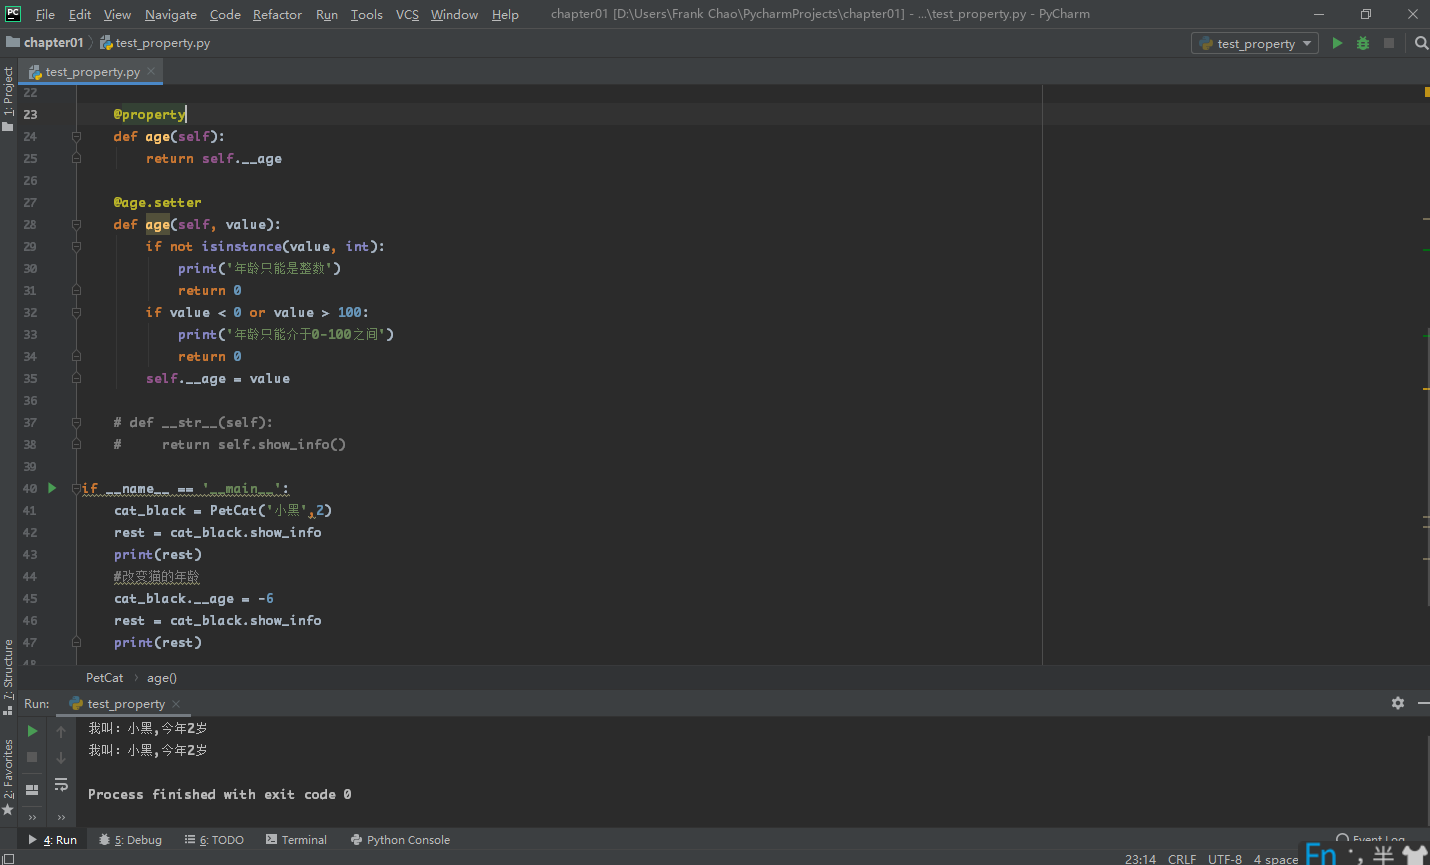Screen dimensions: 1430x865
Task: Select the test_property tab in Run panel
Action: point(126,703)
